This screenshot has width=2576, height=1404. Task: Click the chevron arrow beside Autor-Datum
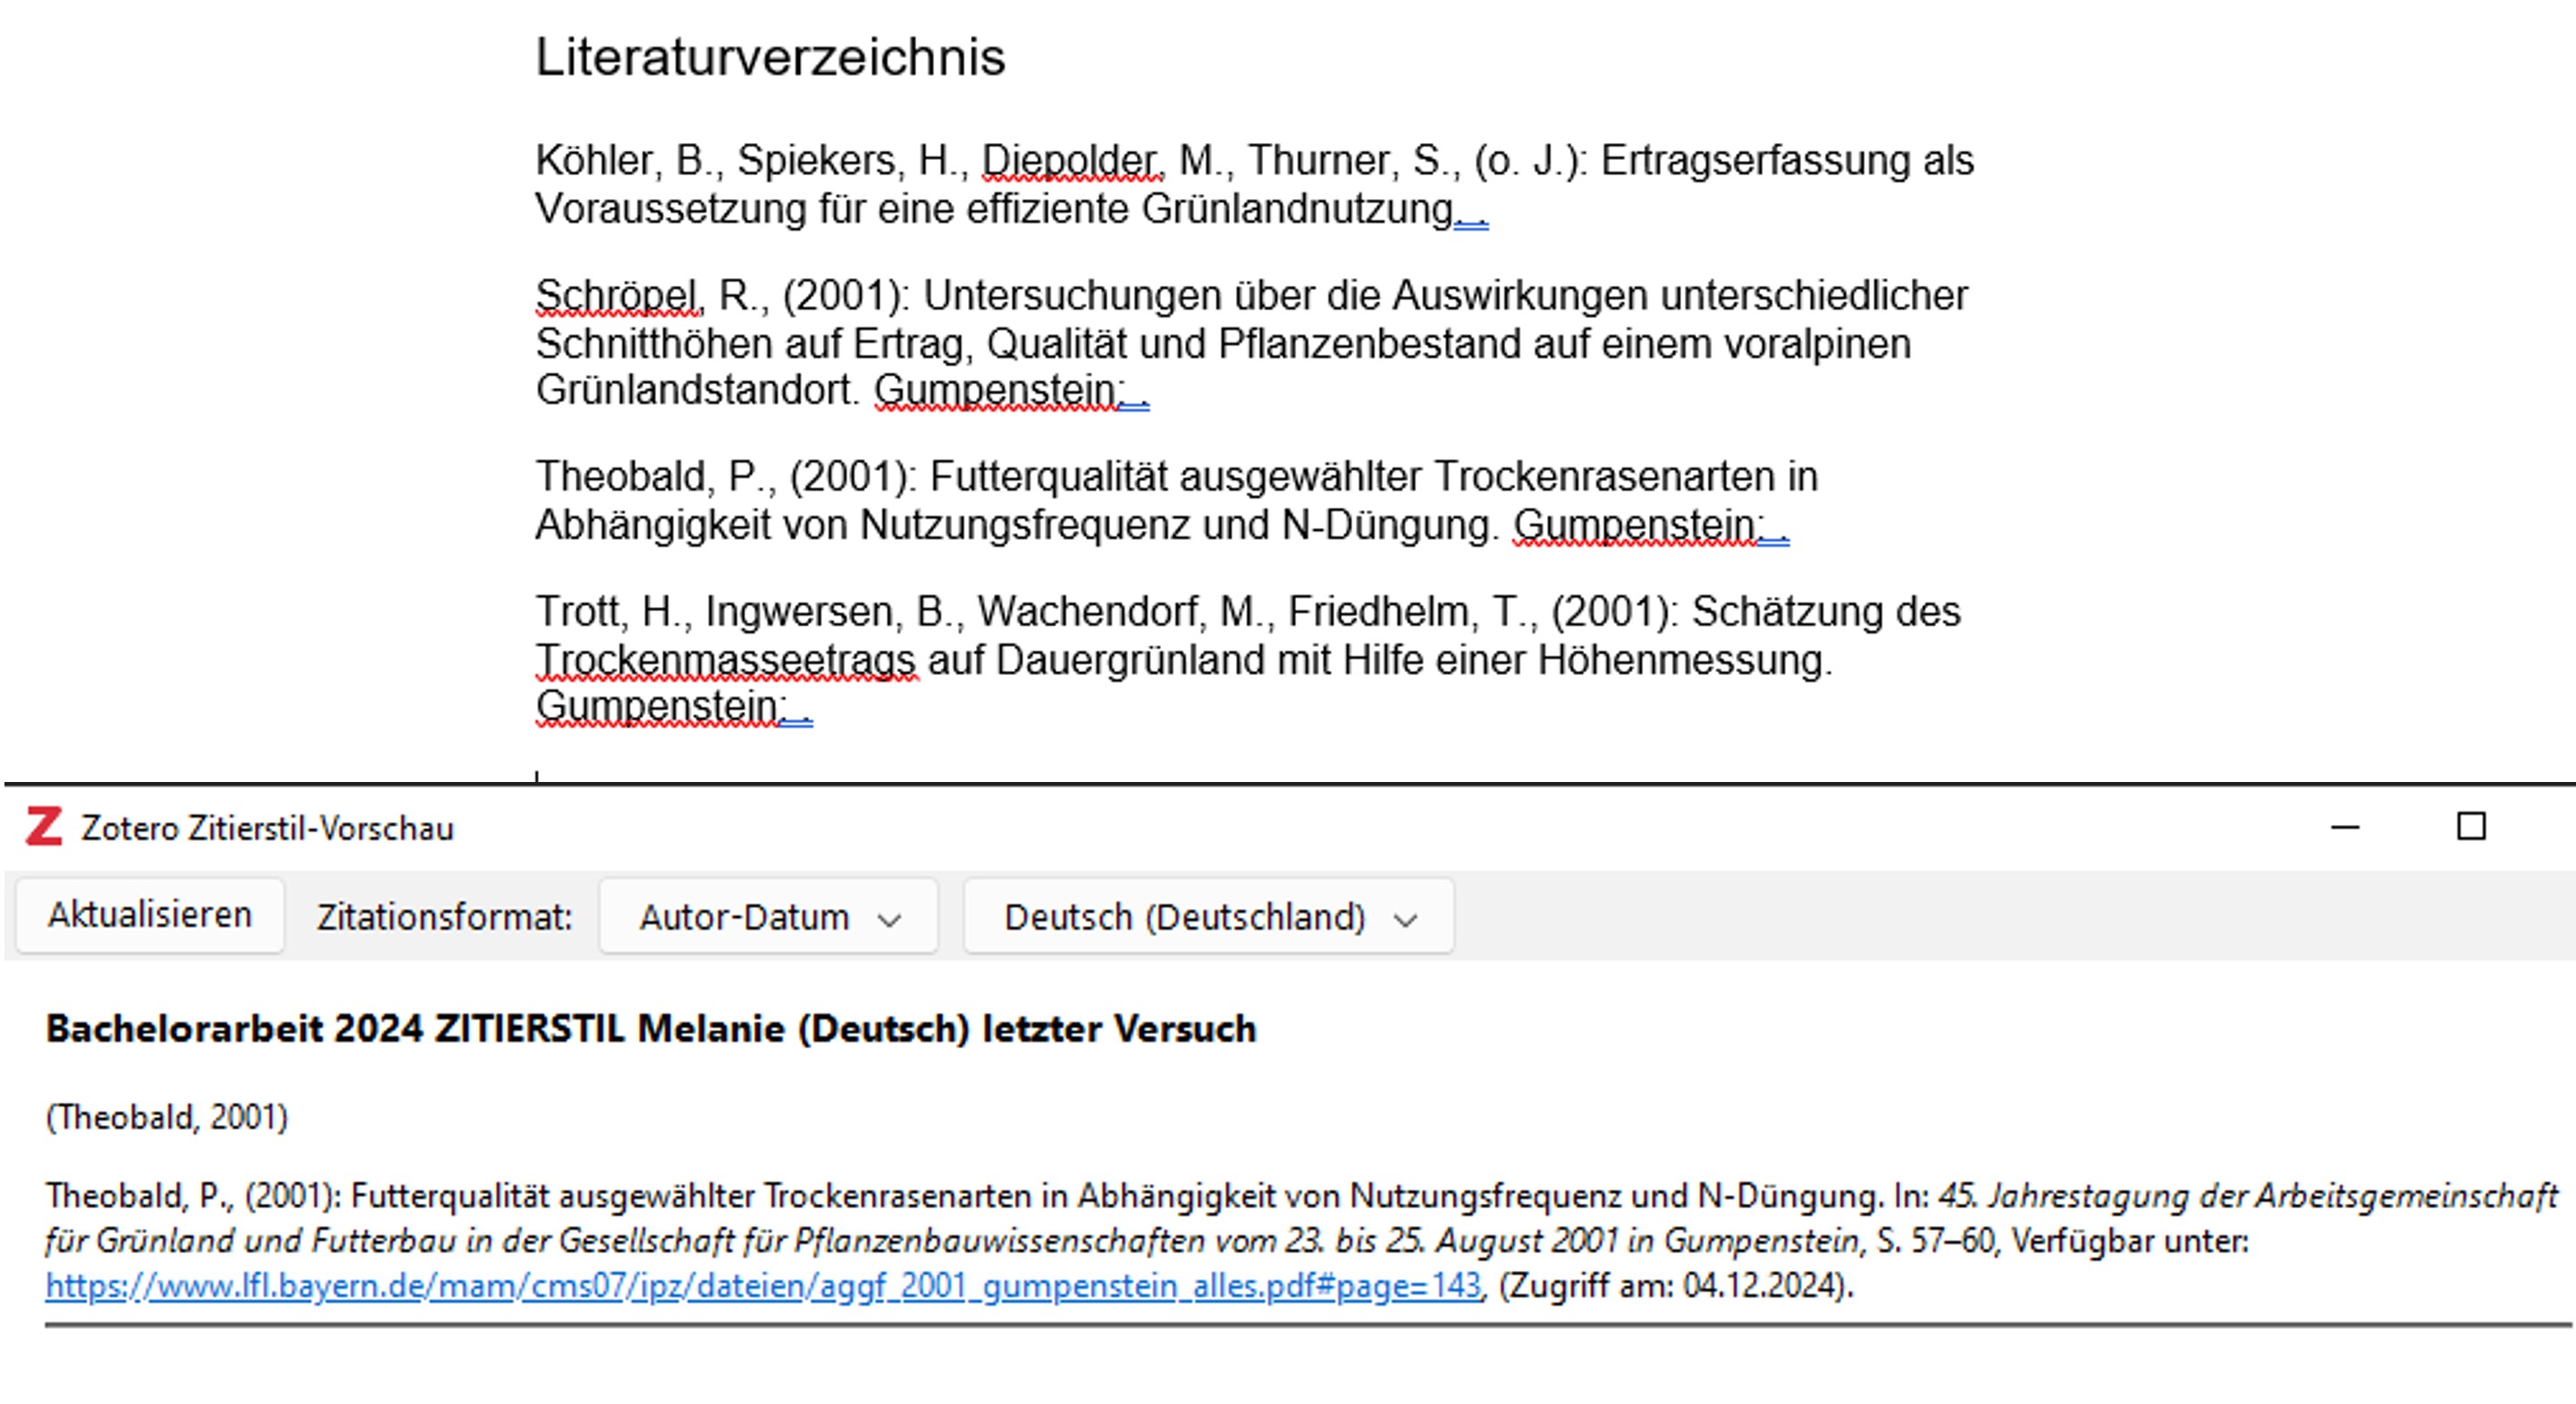pos(889,919)
